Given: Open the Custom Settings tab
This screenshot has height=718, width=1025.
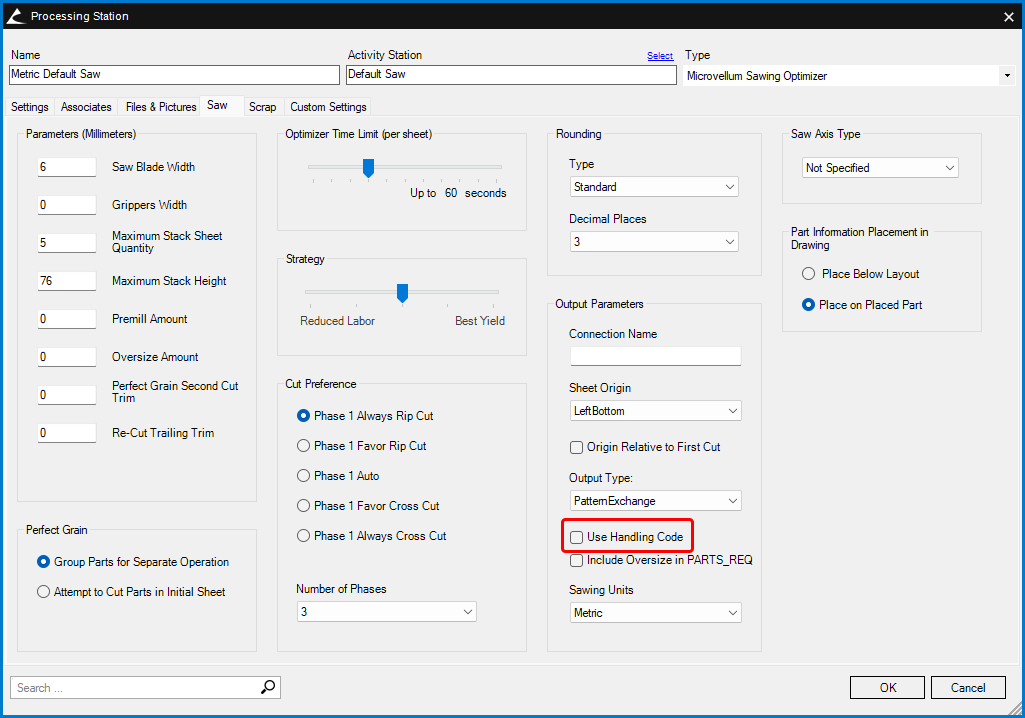Looking at the screenshot, I should pyautogui.click(x=328, y=107).
